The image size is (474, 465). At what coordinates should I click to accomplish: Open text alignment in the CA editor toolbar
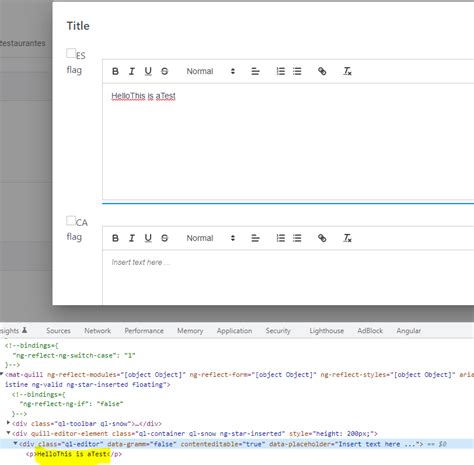[255, 238]
